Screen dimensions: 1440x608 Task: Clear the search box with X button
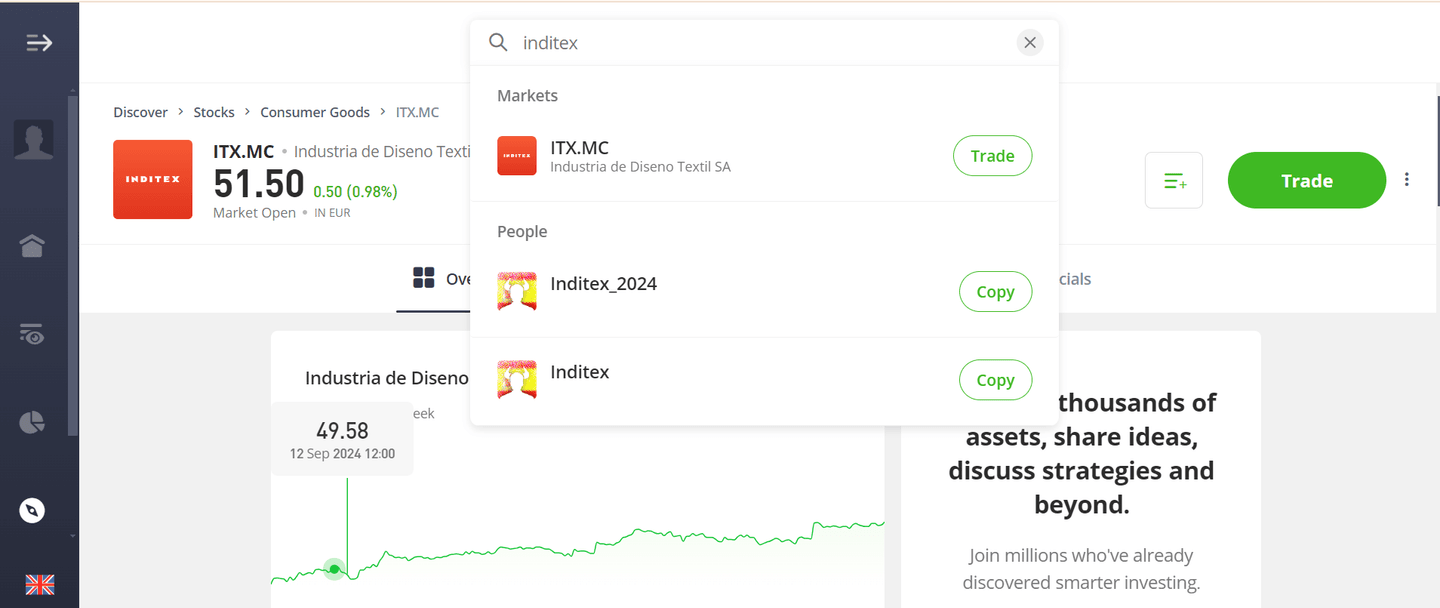(x=1030, y=43)
